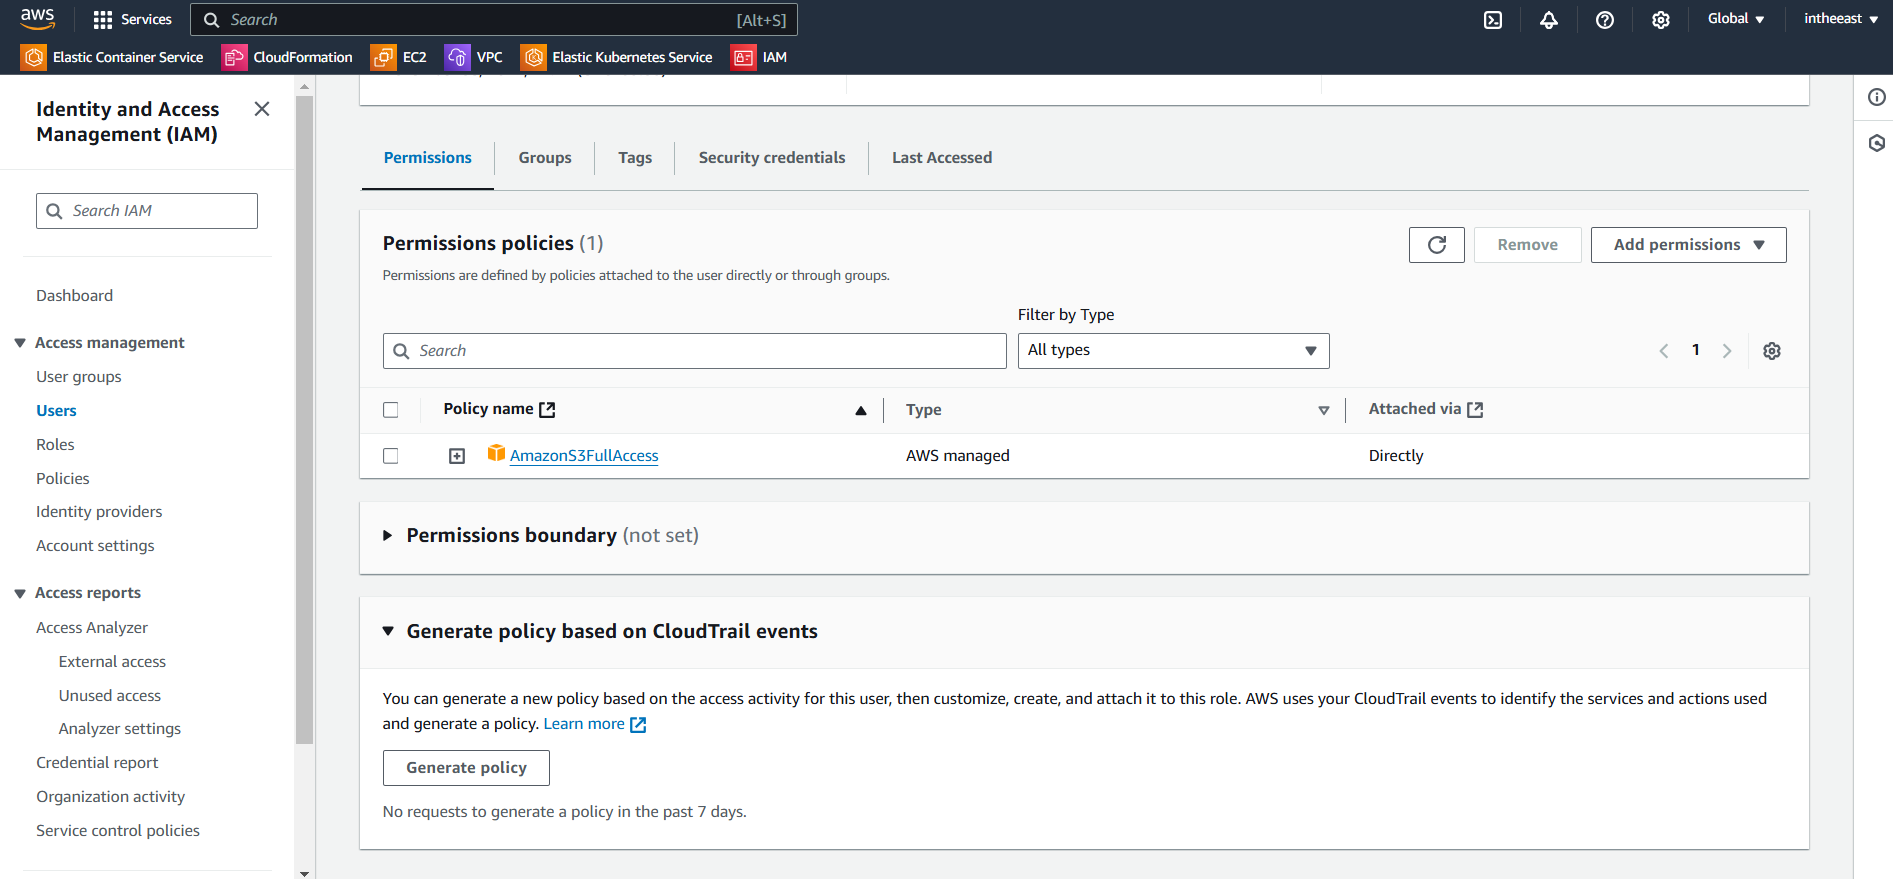Switch to the Last Accessed tab
This screenshot has height=879, width=1893.
click(x=942, y=158)
